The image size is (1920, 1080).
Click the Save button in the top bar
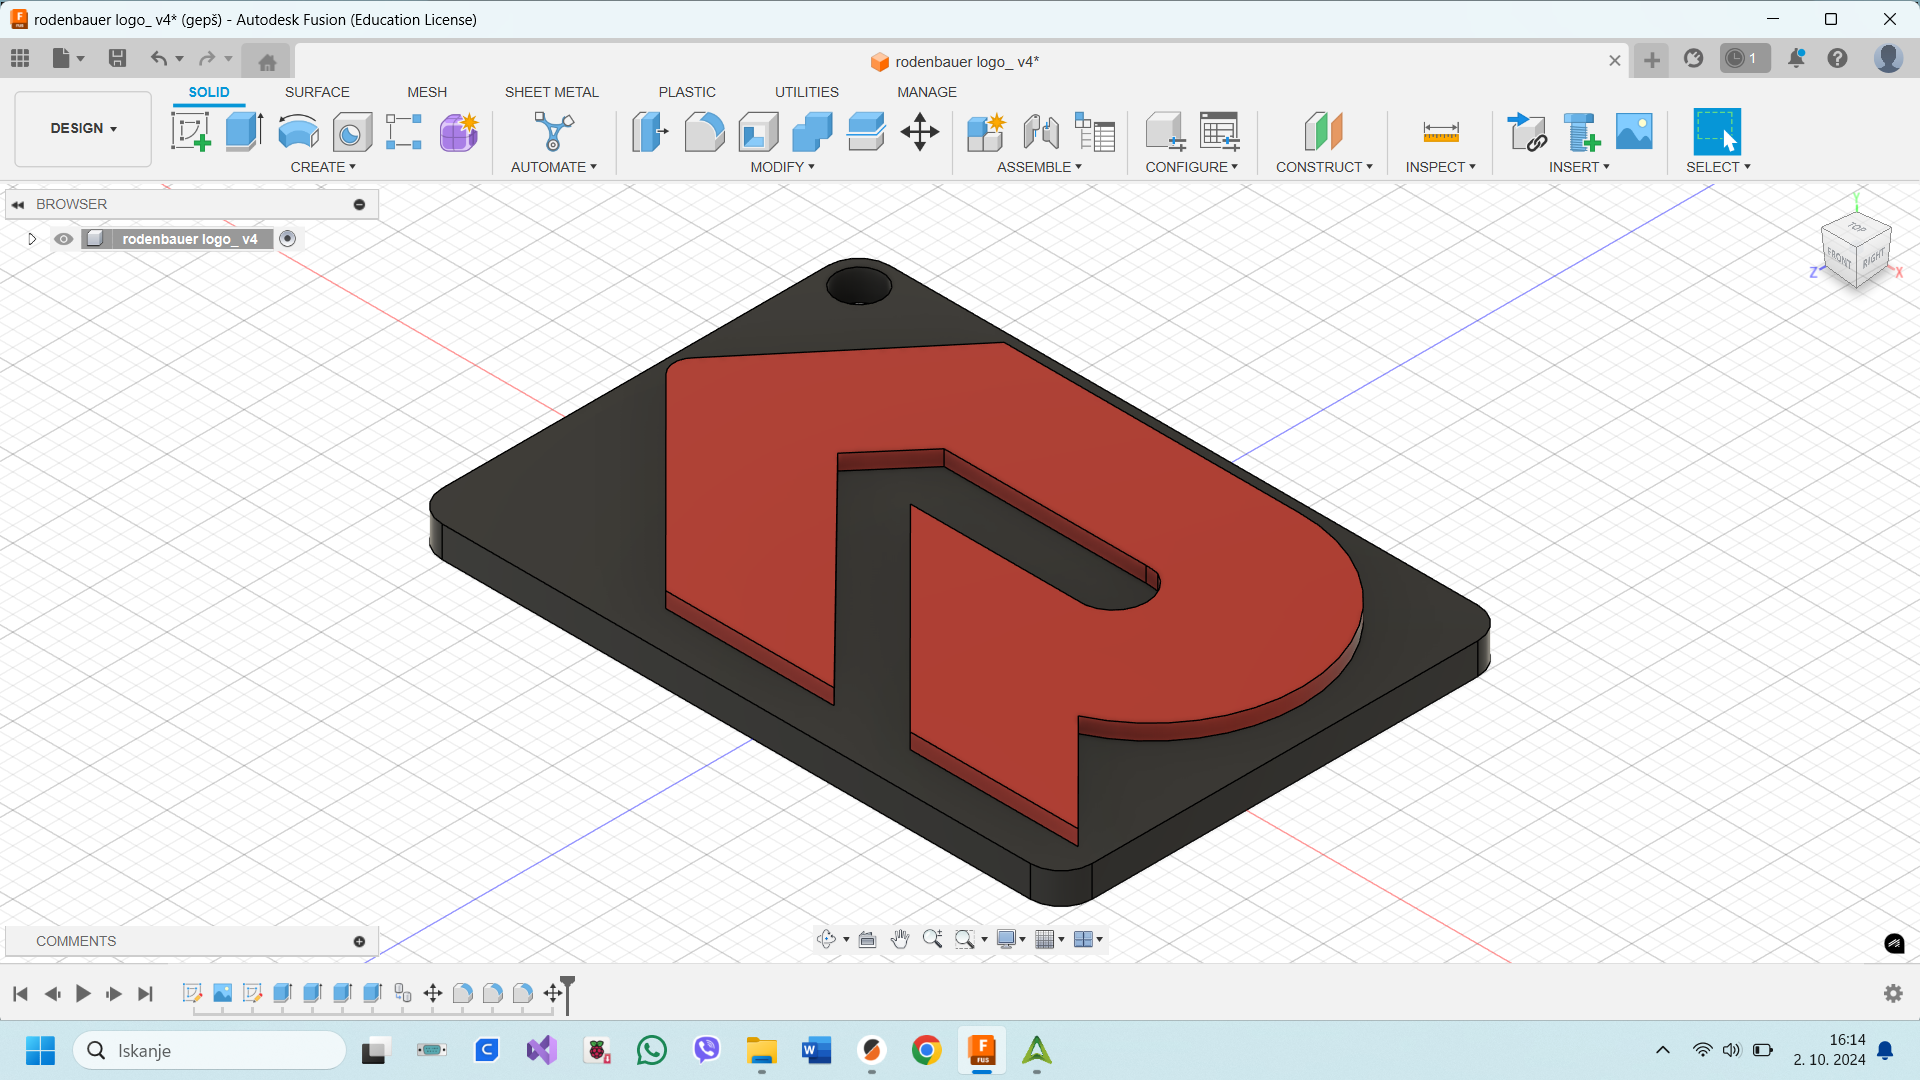pyautogui.click(x=117, y=59)
